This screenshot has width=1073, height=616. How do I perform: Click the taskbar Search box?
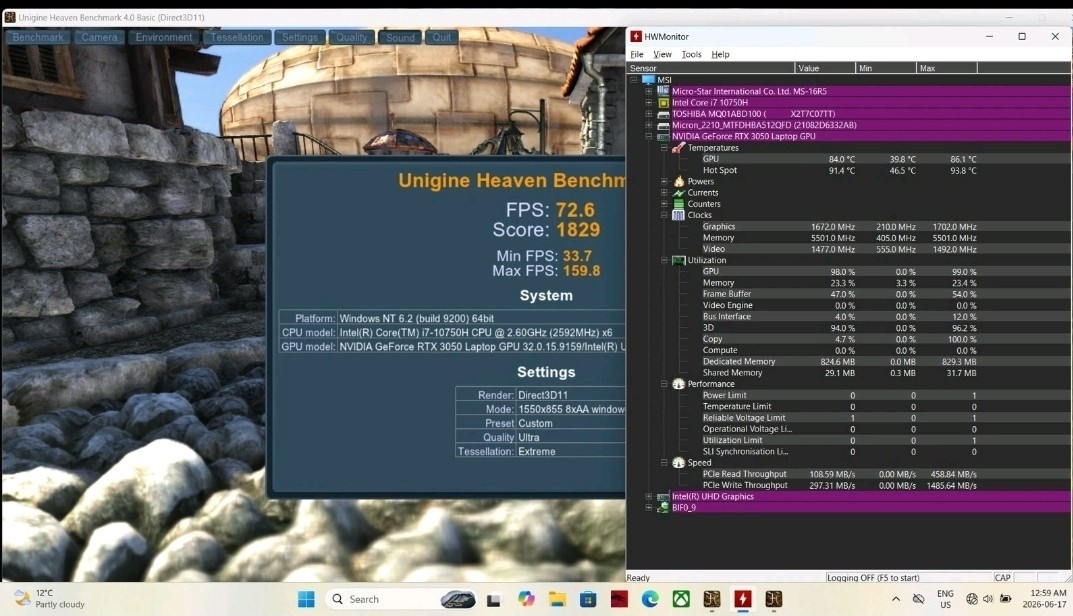pyautogui.click(x=400, y=600)
